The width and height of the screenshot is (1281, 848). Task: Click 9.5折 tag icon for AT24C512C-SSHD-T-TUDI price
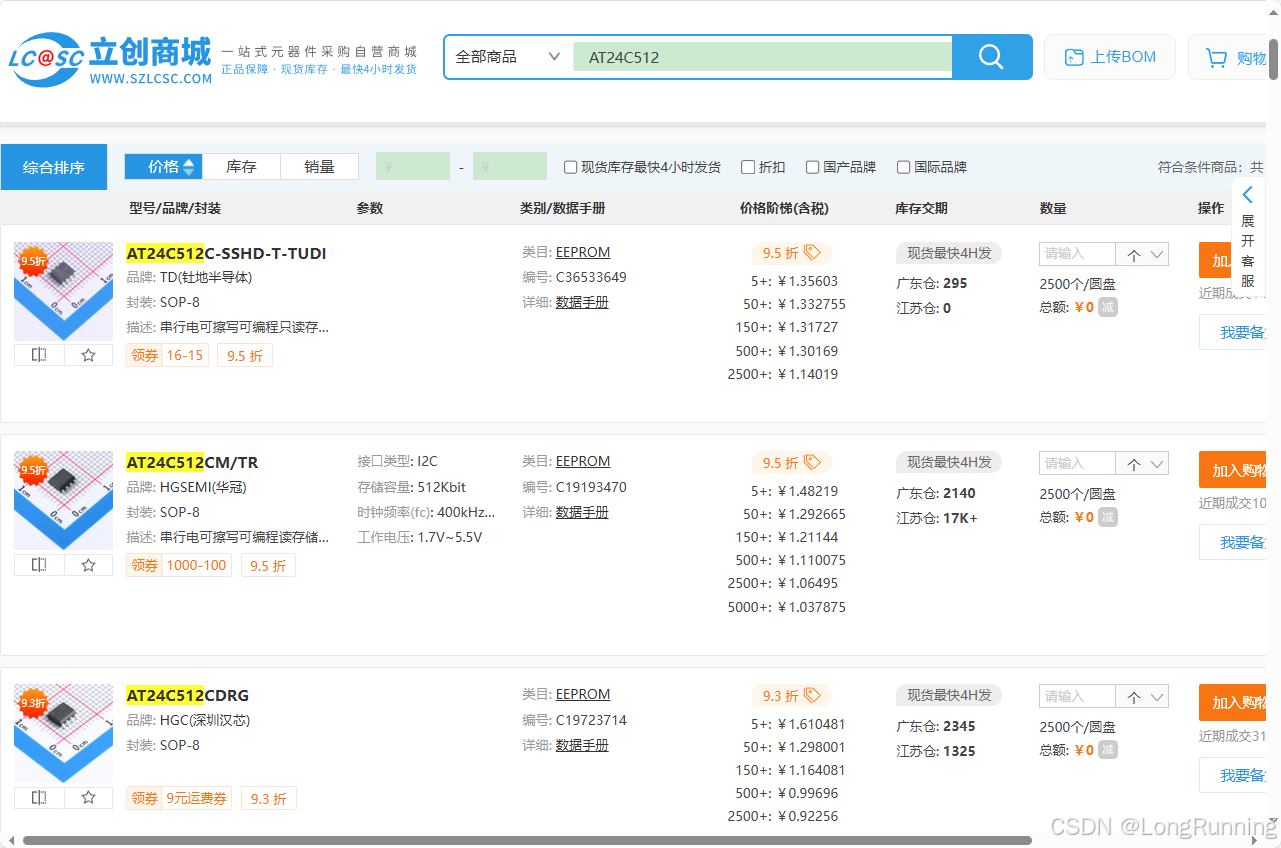812,253
